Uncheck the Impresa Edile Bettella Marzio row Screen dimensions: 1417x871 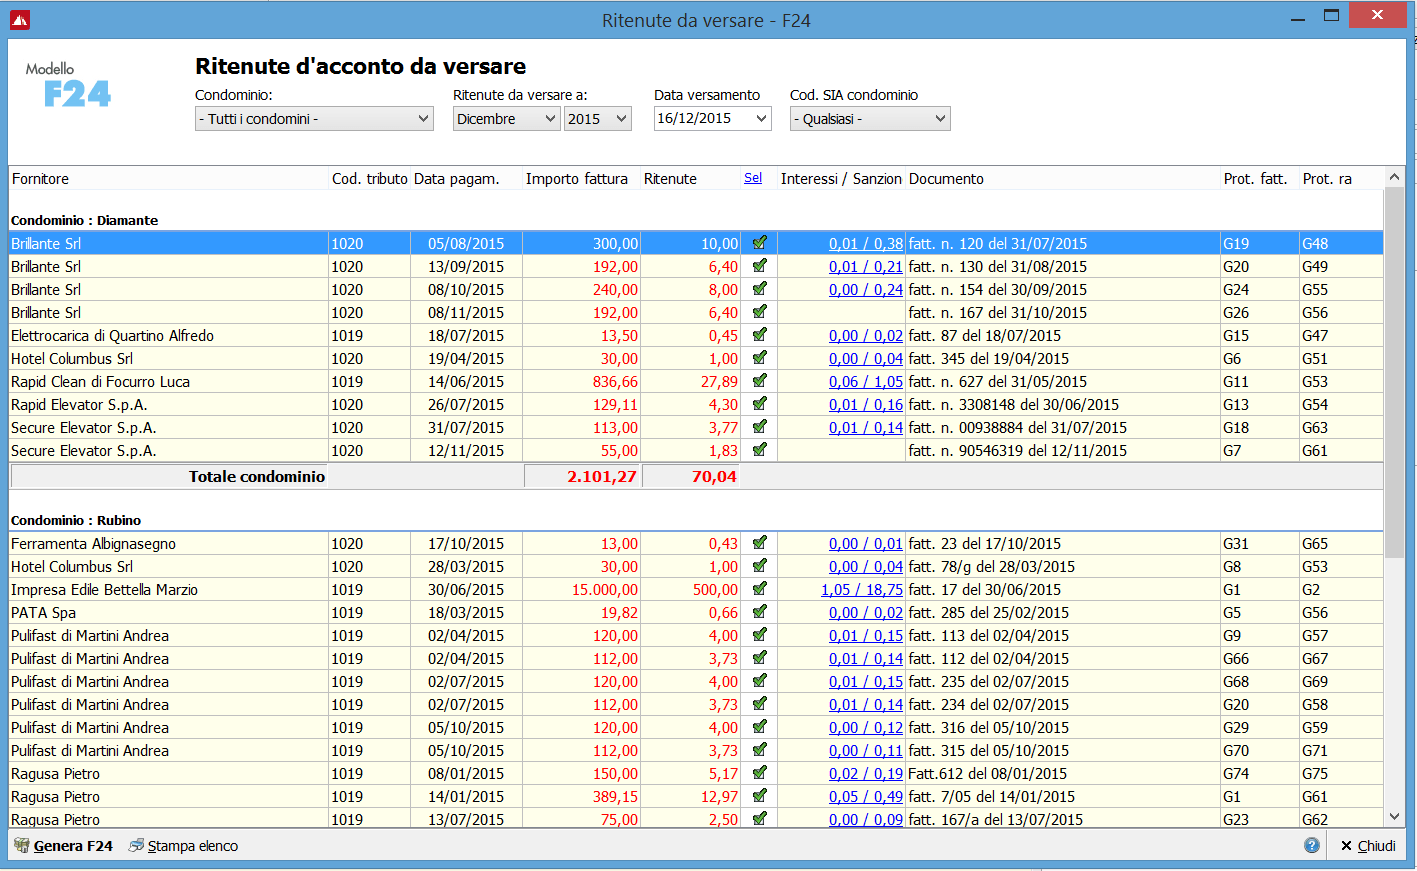(760, 589)
